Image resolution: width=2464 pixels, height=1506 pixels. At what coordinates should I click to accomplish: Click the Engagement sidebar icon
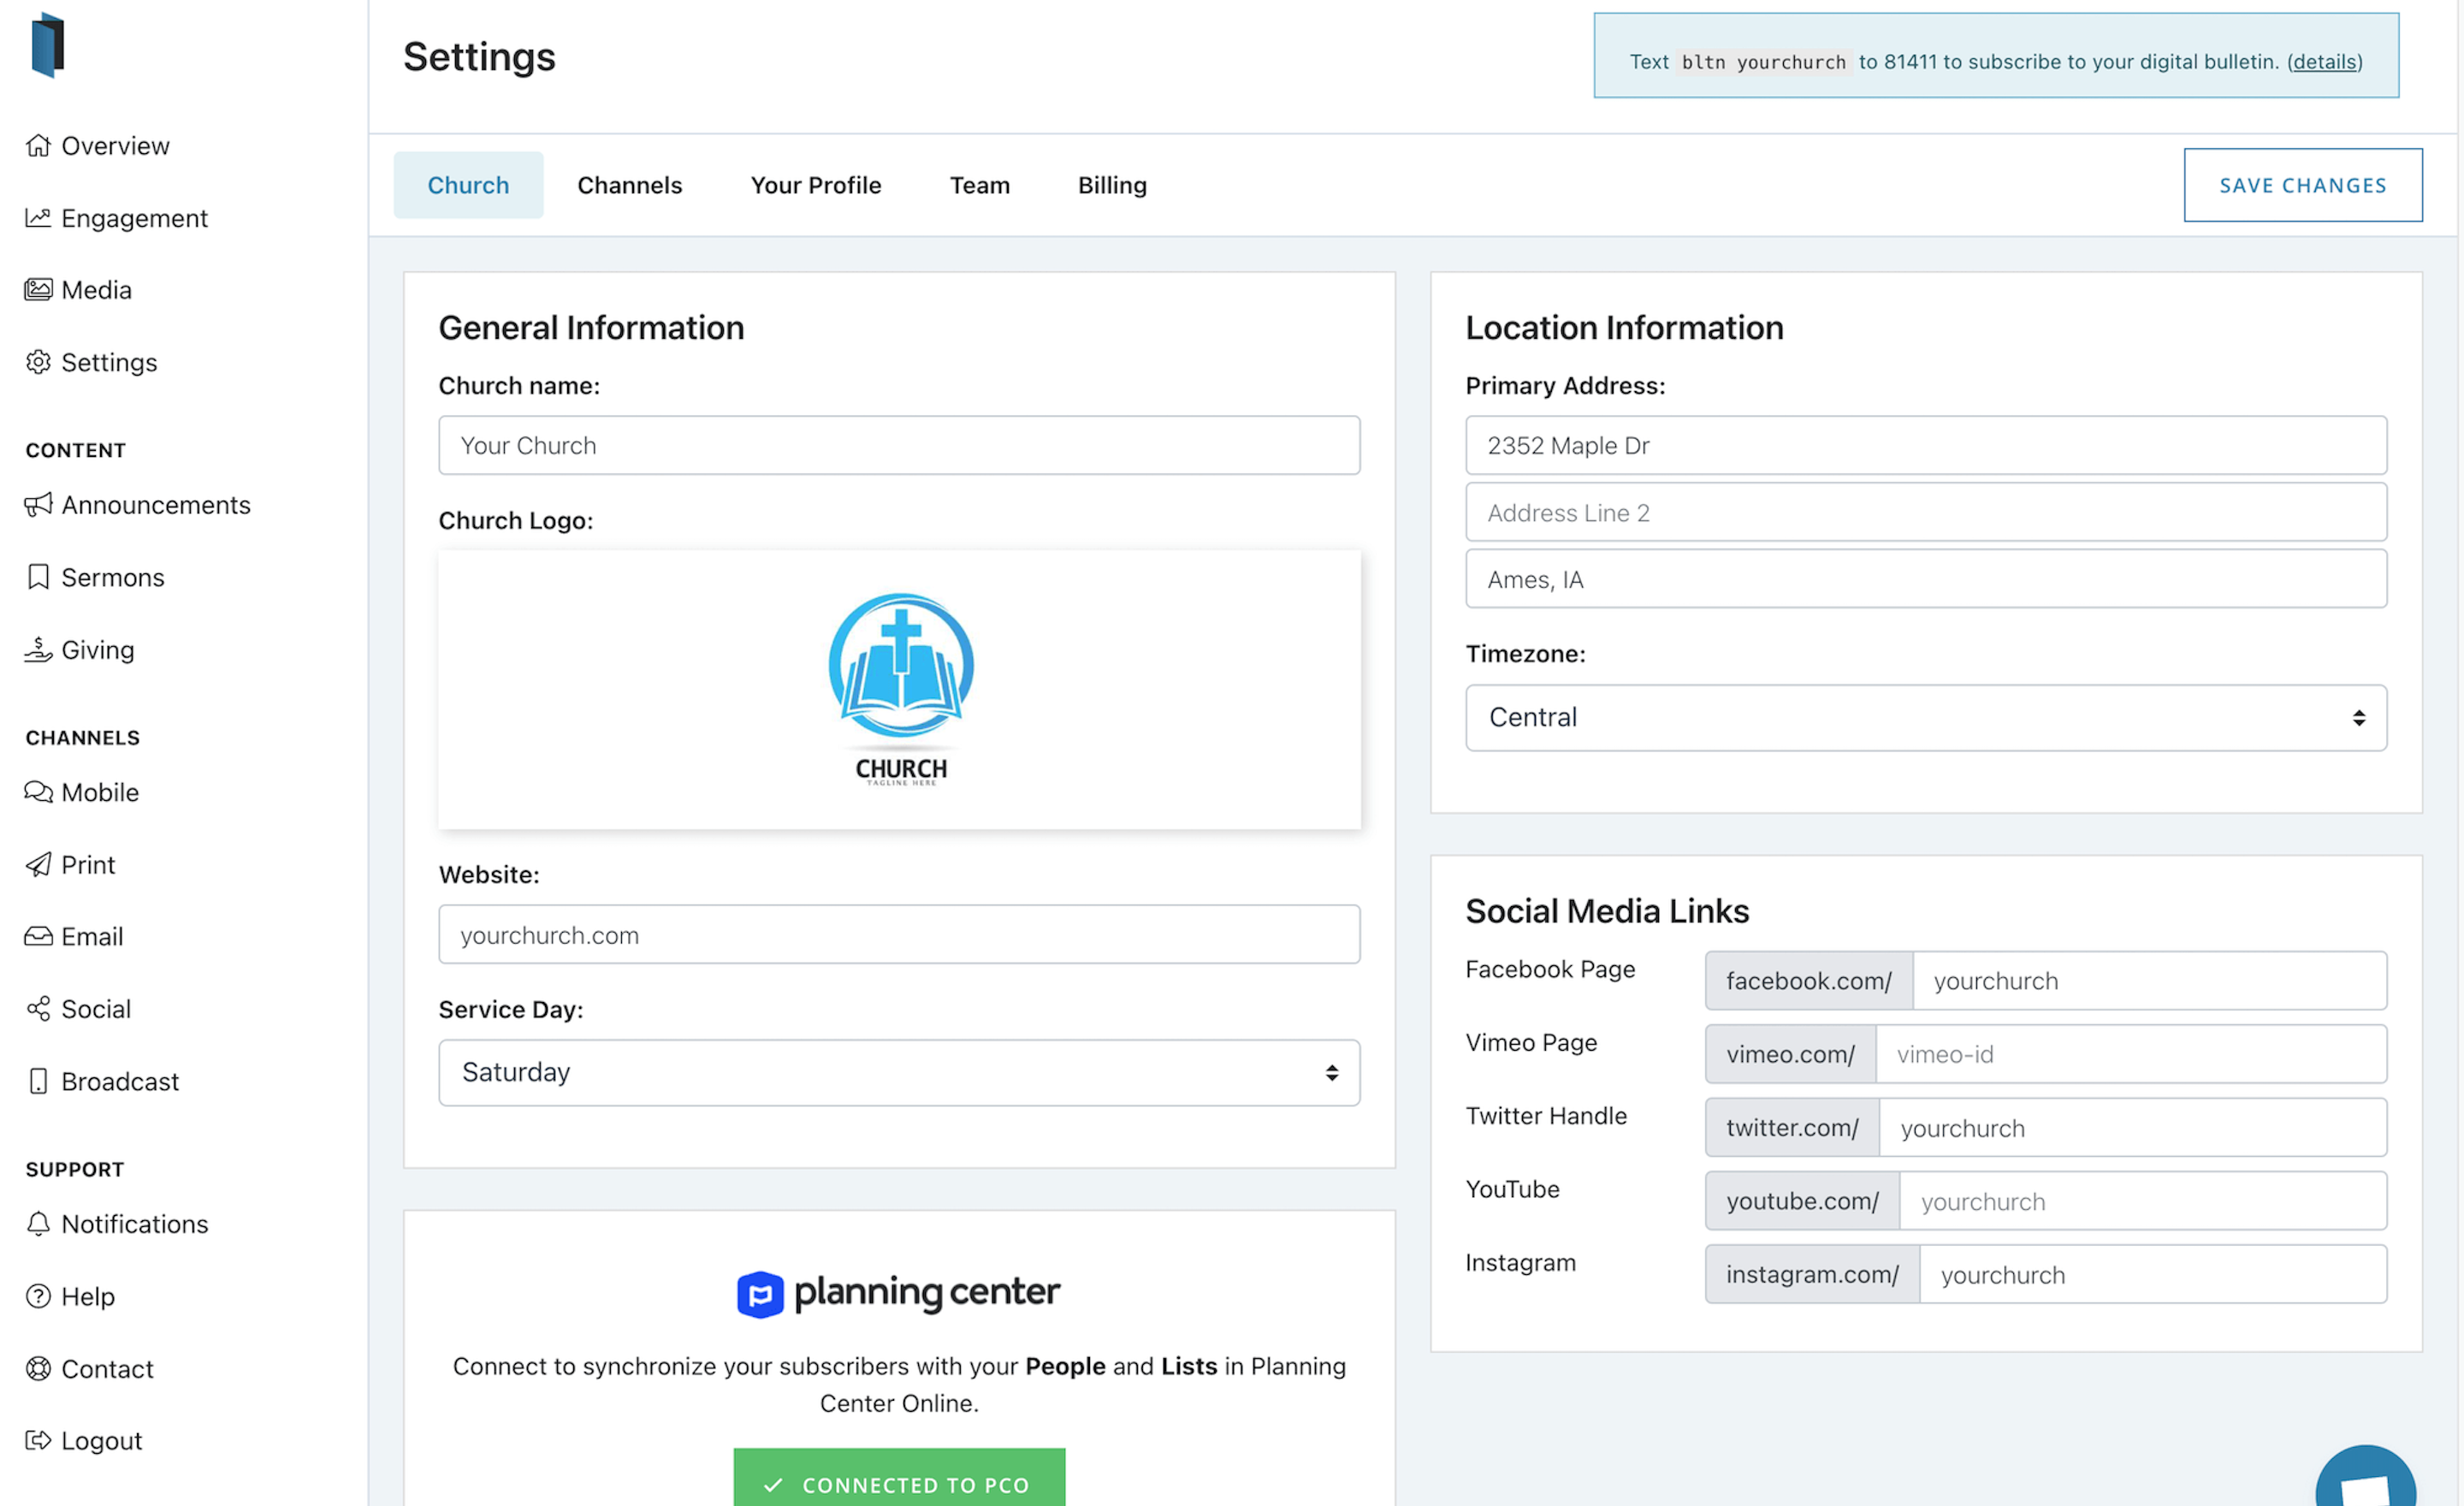click(38, 217)
